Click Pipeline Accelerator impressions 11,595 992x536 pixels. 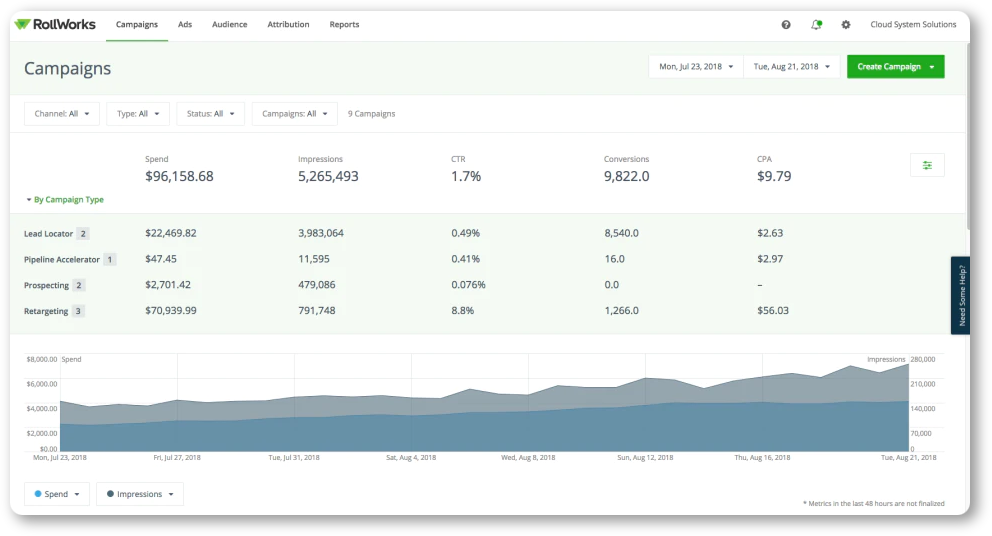(x=314, y=259)
